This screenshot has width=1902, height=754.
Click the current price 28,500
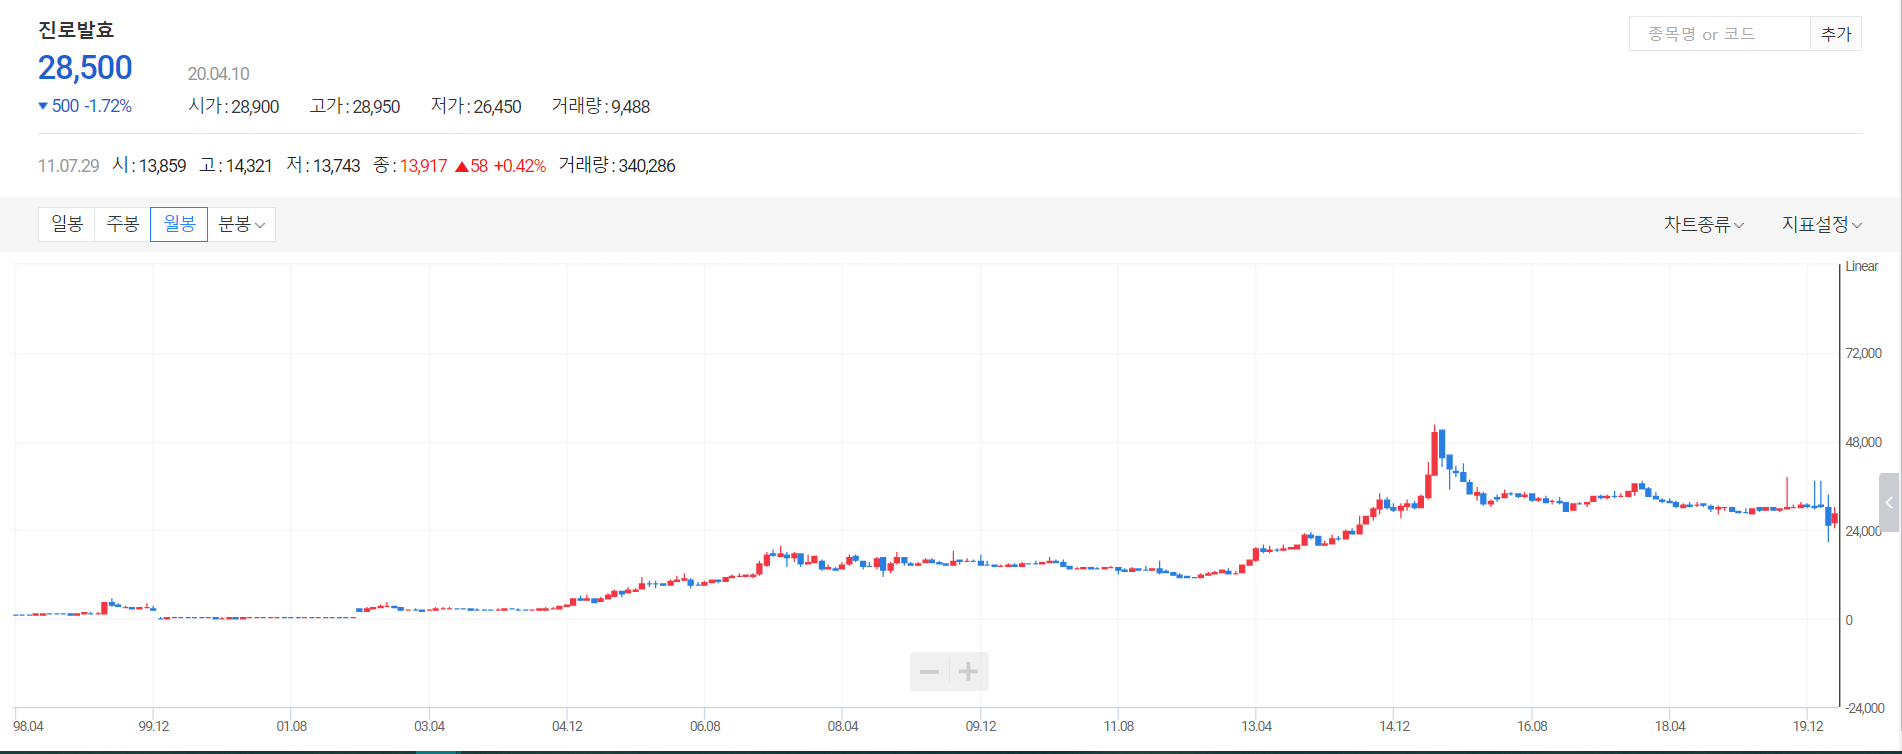pyautogui.click(x=85, y=68)
